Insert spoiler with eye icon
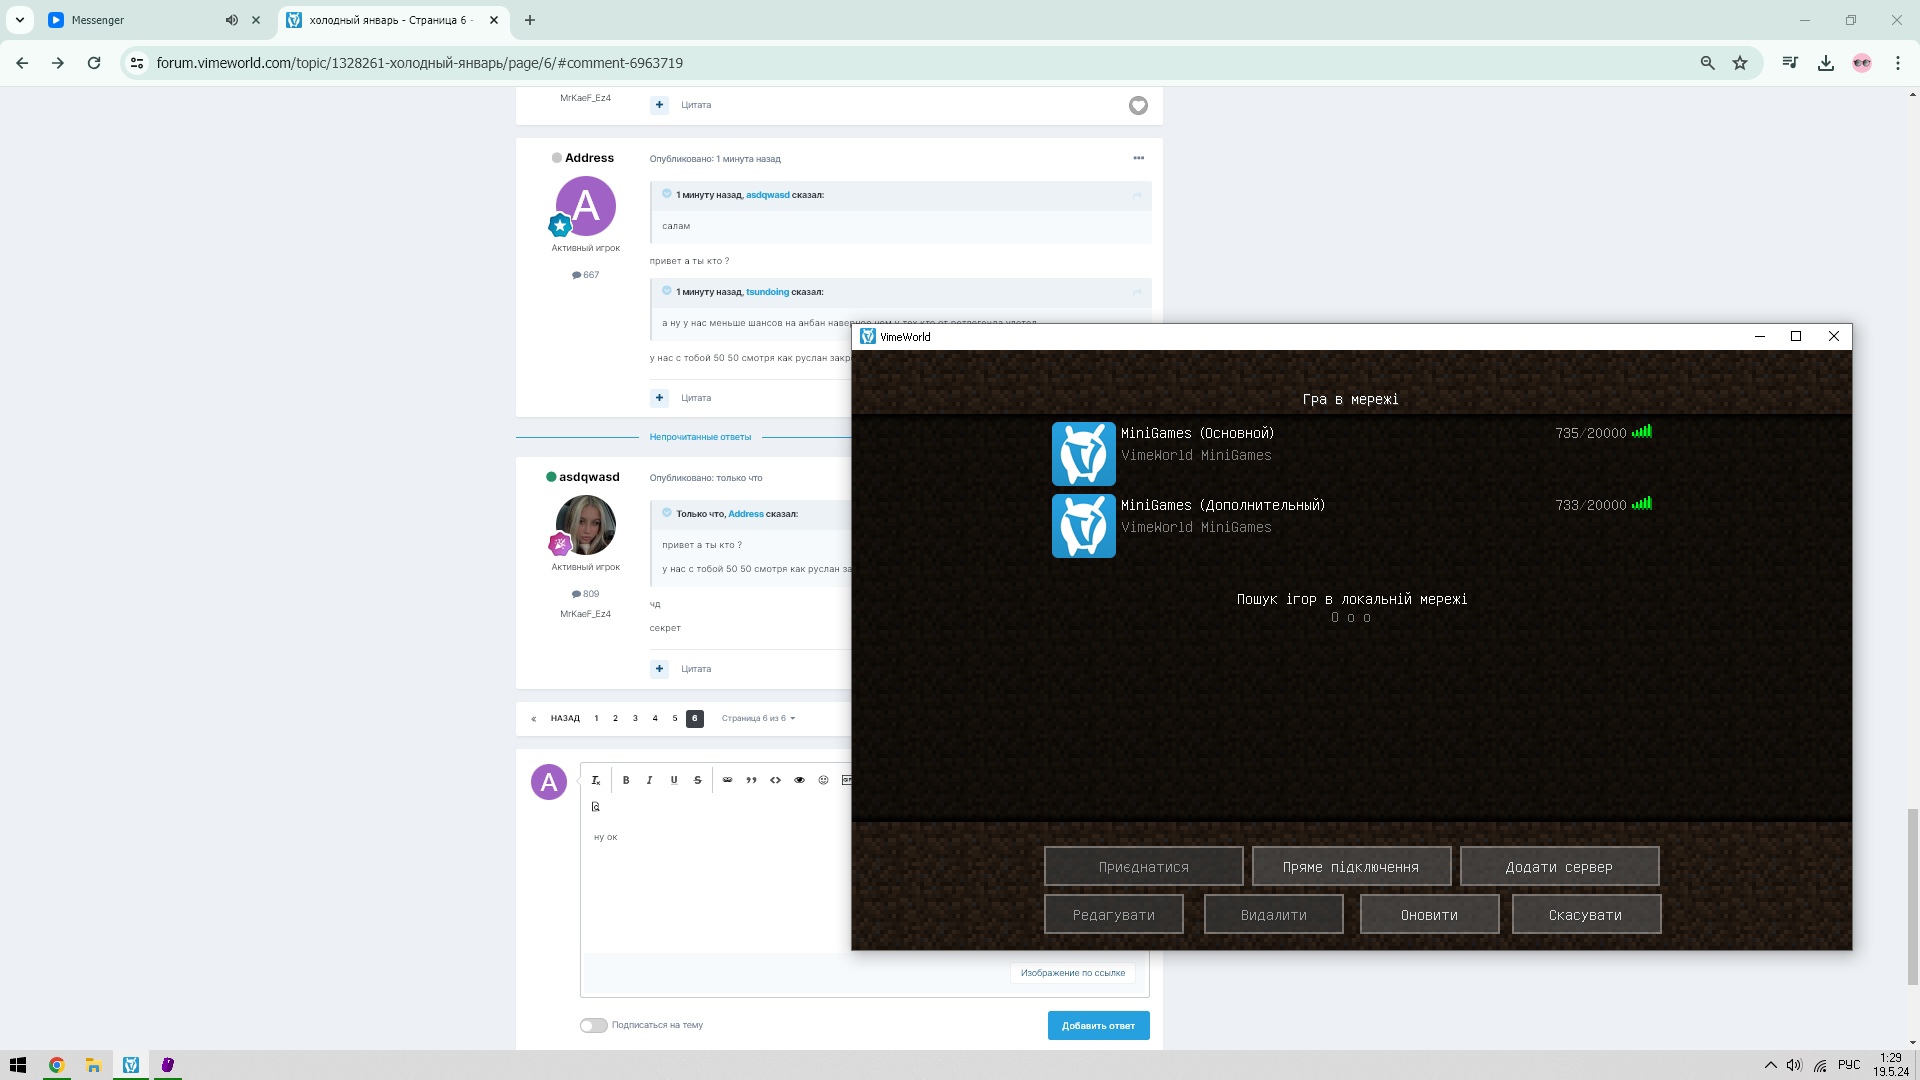The height and width of the screenshot is (1080, 1920). [x=799, y=780]
